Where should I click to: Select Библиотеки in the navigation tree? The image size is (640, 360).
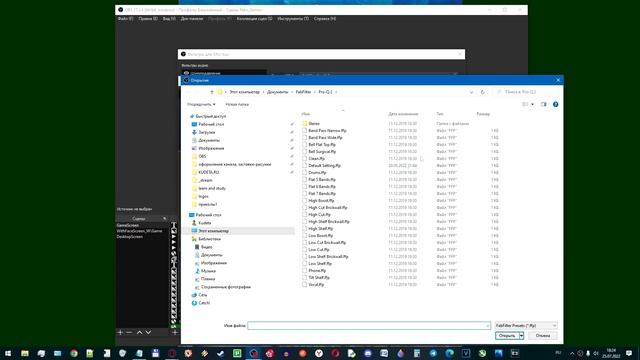(209, 239)
